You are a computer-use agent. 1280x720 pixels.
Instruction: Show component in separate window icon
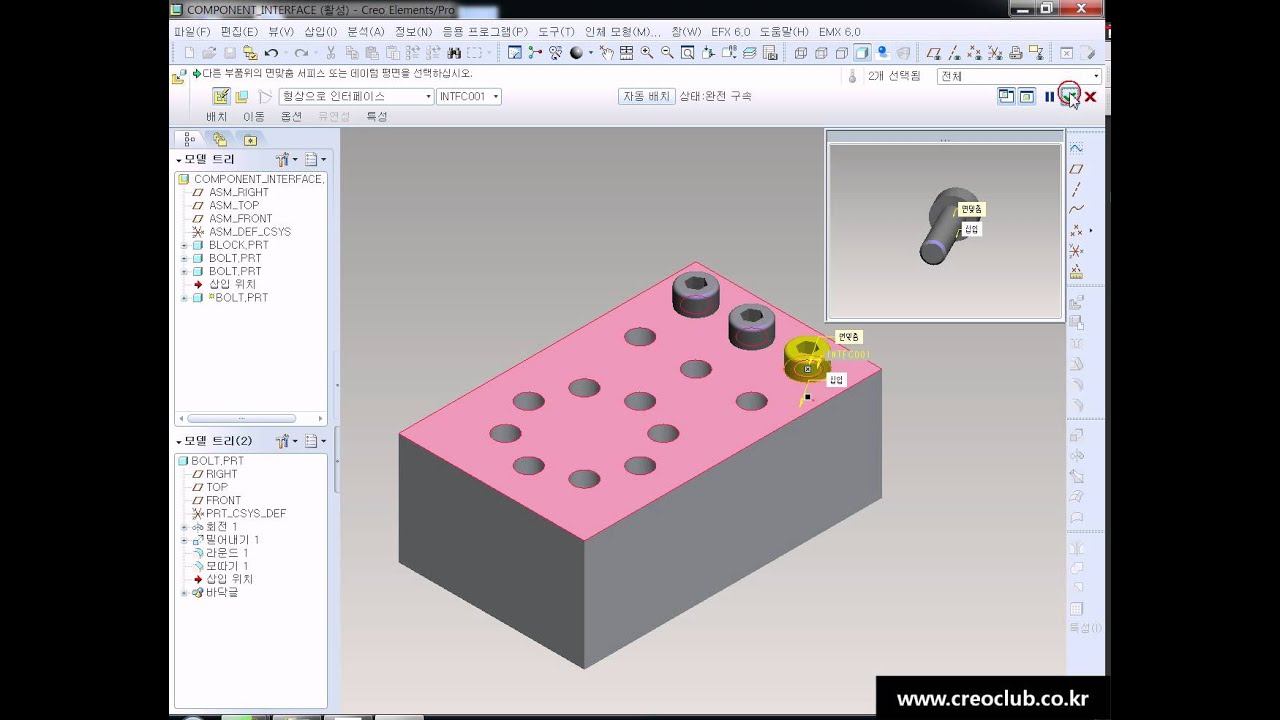click(1006, 97)
